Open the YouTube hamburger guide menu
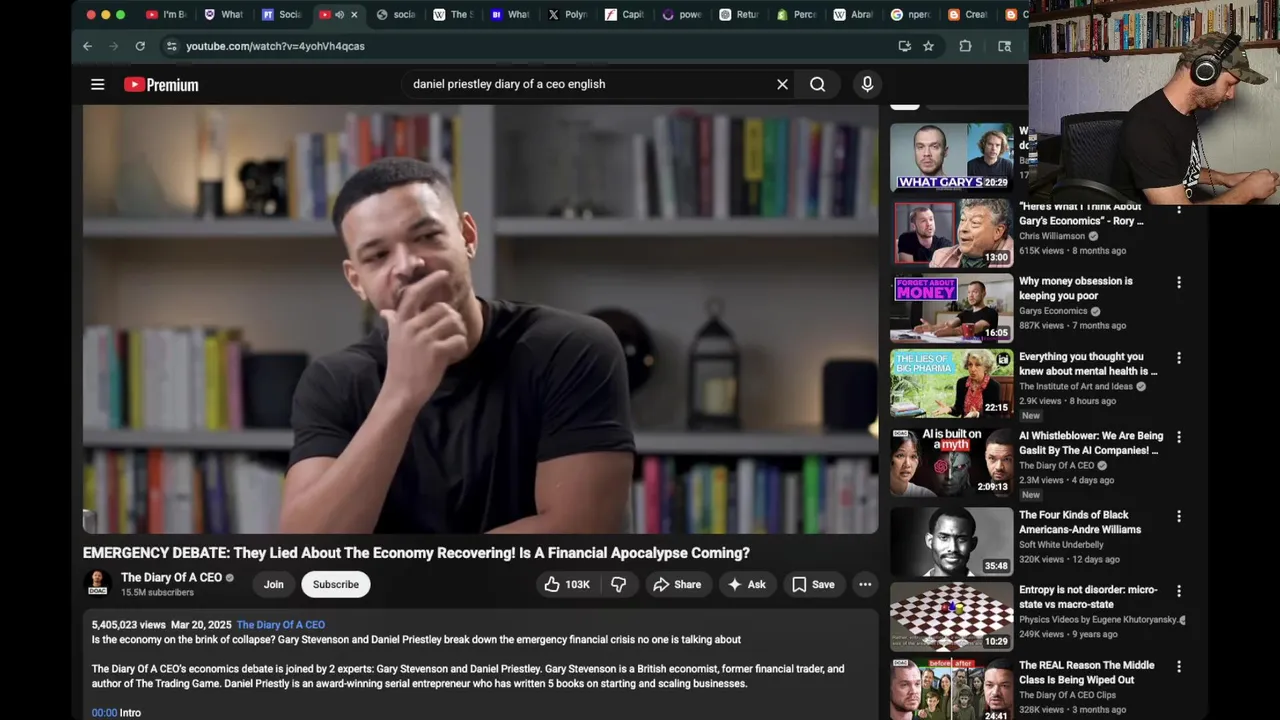 97,85
